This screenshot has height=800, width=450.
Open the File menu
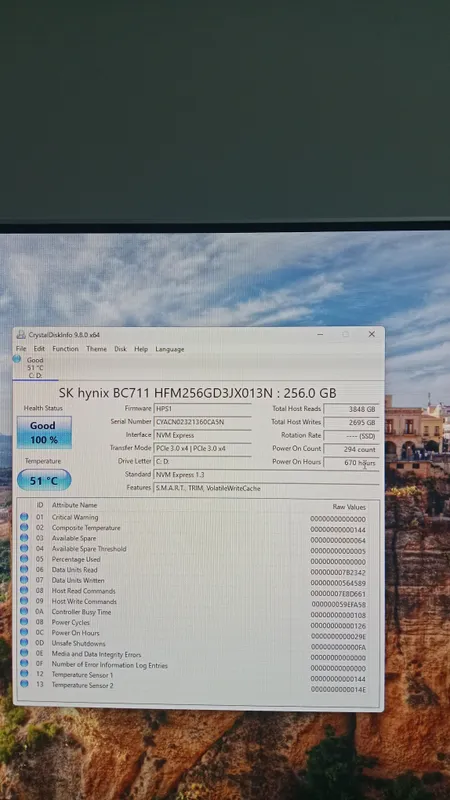[x=21, y=349]
